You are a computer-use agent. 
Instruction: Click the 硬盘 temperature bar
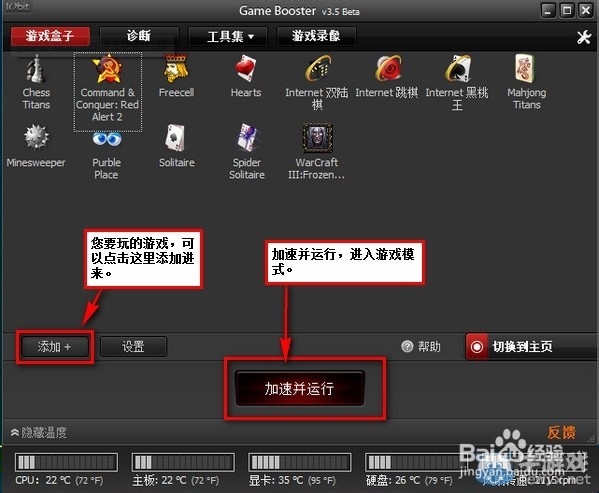(416, 462)
